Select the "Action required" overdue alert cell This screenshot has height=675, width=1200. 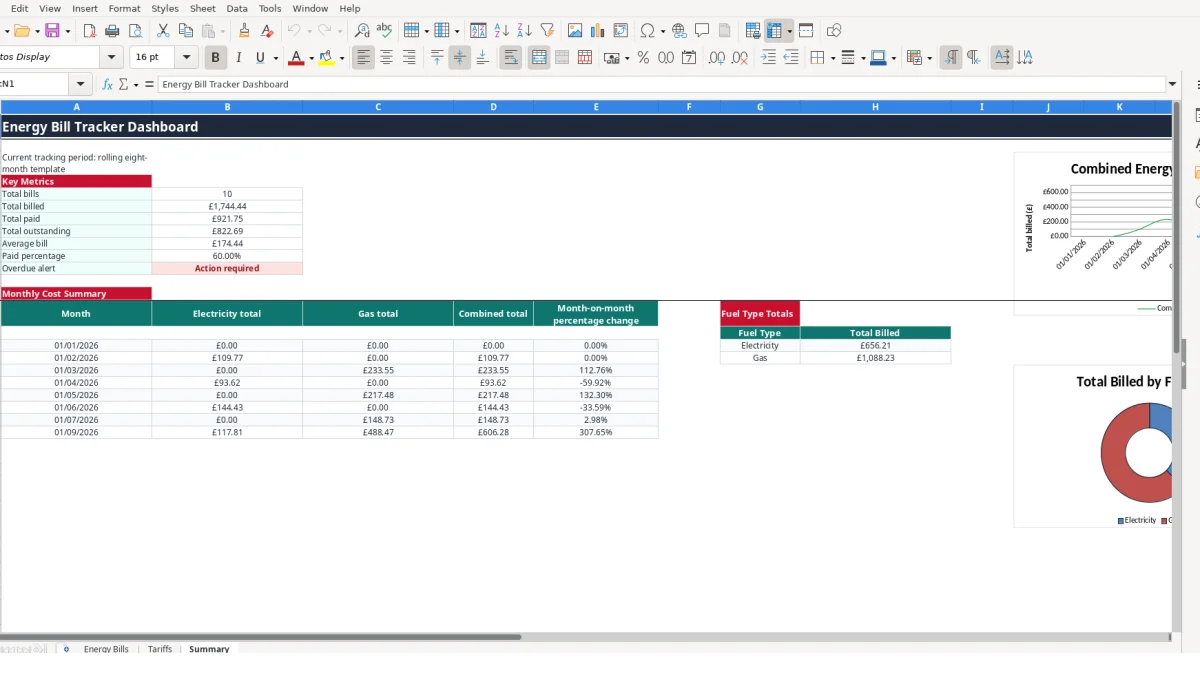227,268
